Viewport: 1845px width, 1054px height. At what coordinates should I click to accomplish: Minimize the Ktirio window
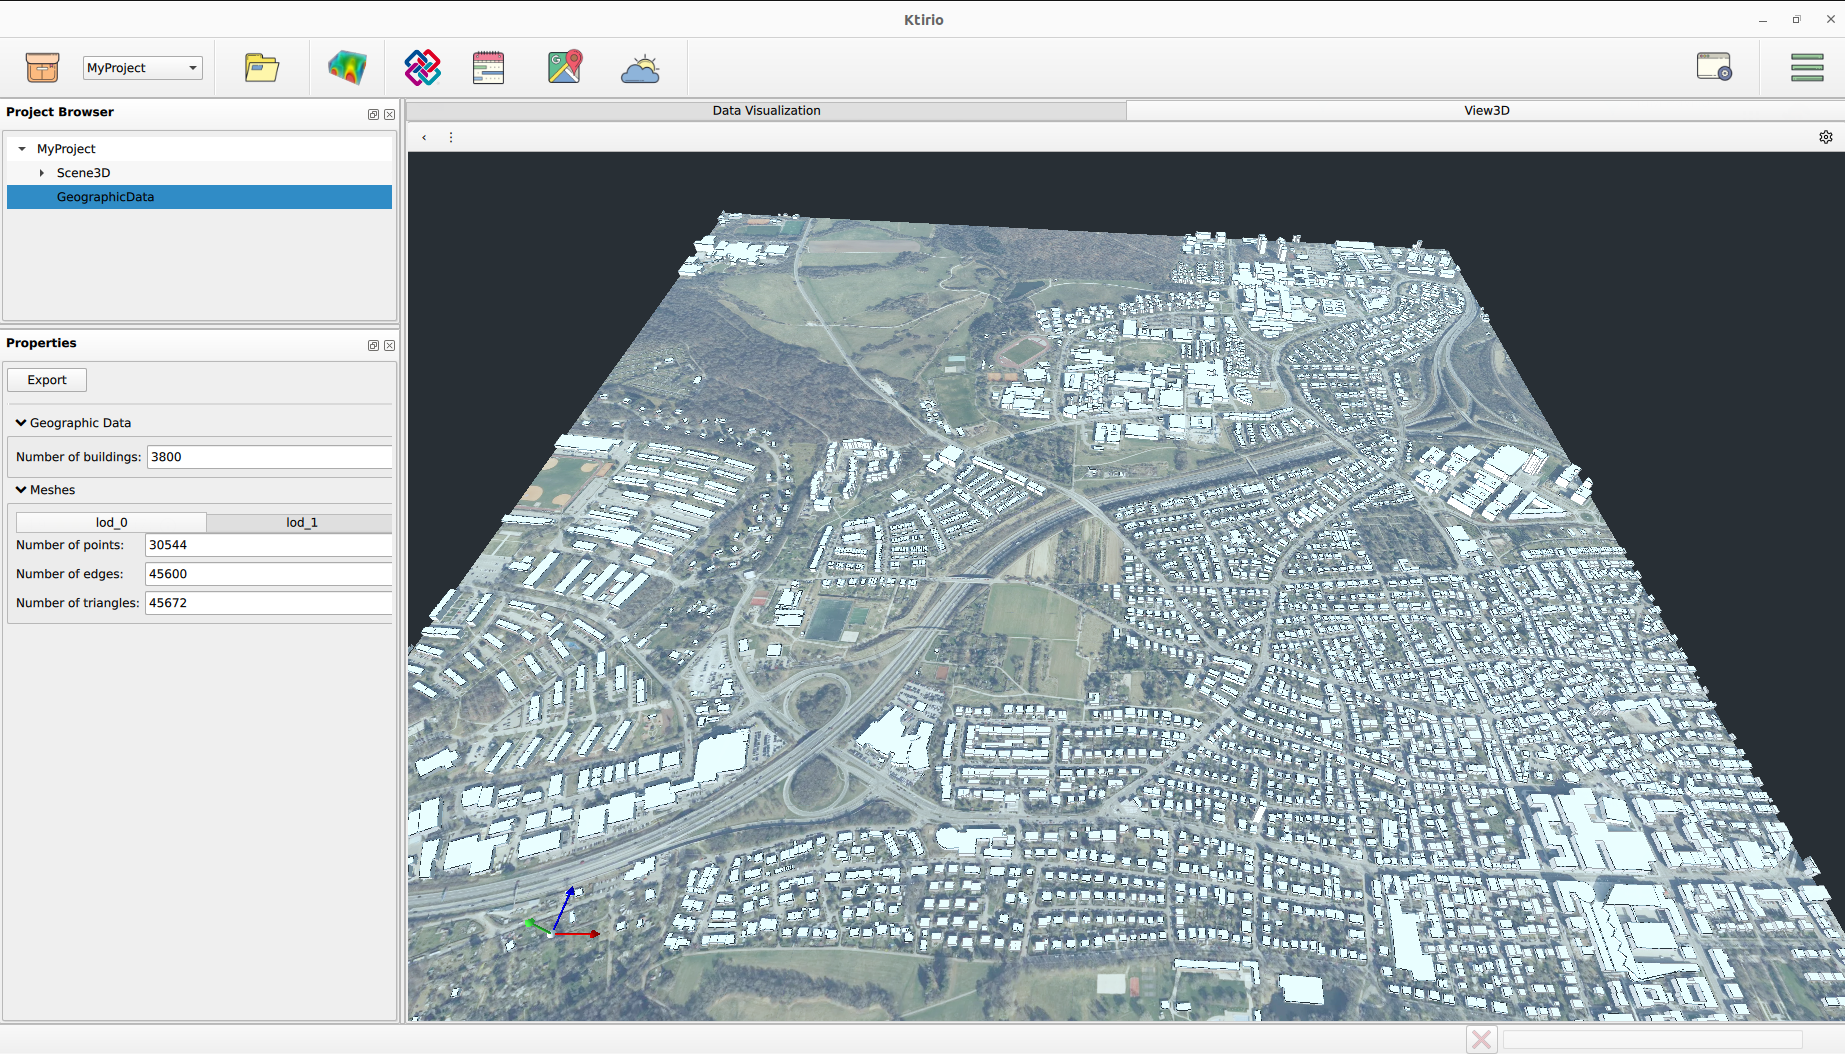pos(1763,20)
